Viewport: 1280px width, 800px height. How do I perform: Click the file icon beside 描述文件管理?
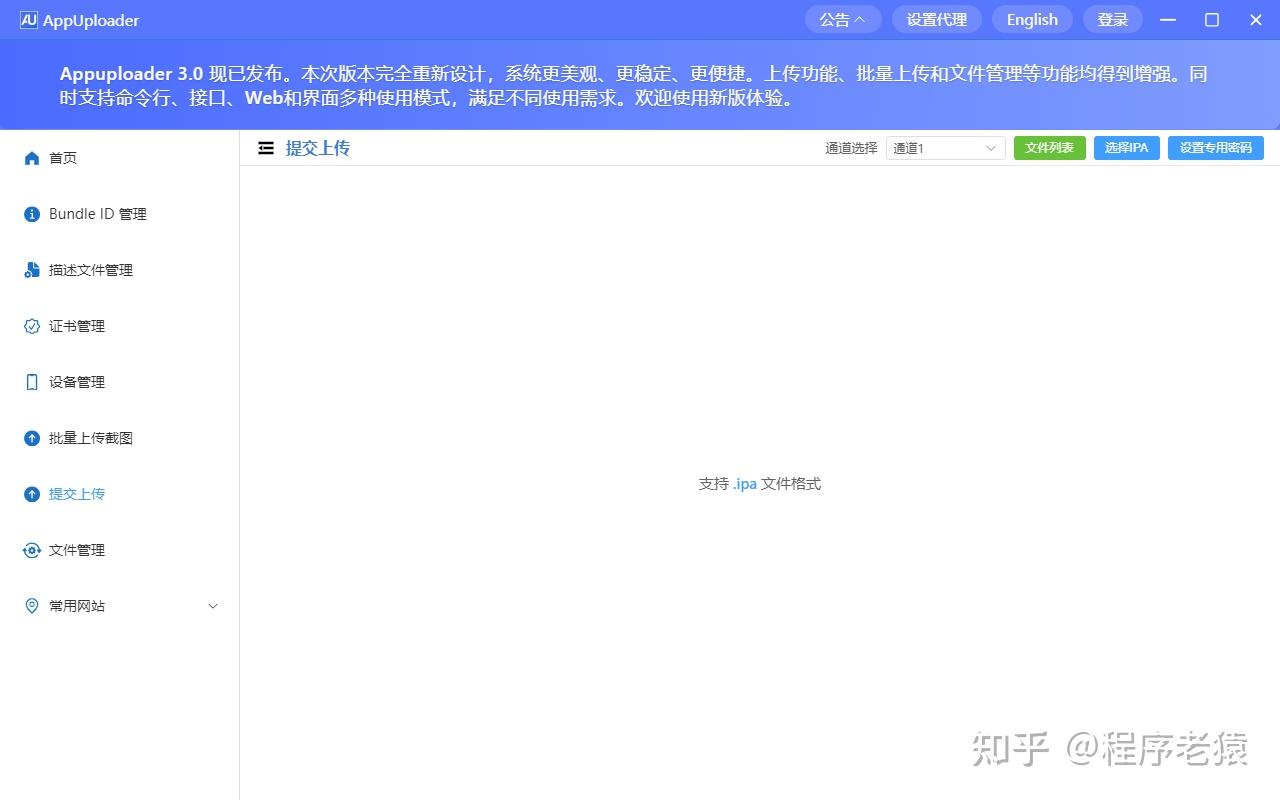pos(32,270)
